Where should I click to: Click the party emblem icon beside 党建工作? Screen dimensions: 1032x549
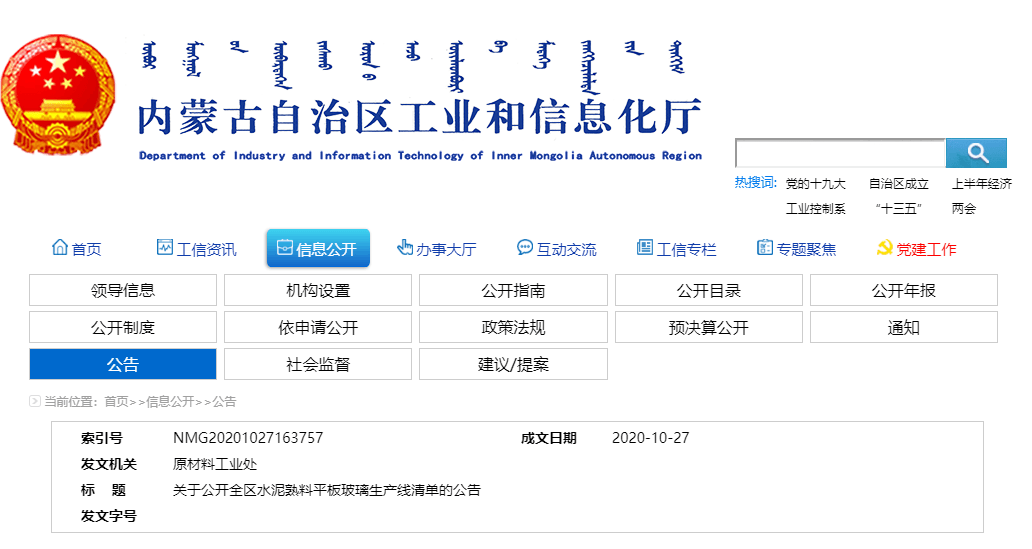pos(884,248)
